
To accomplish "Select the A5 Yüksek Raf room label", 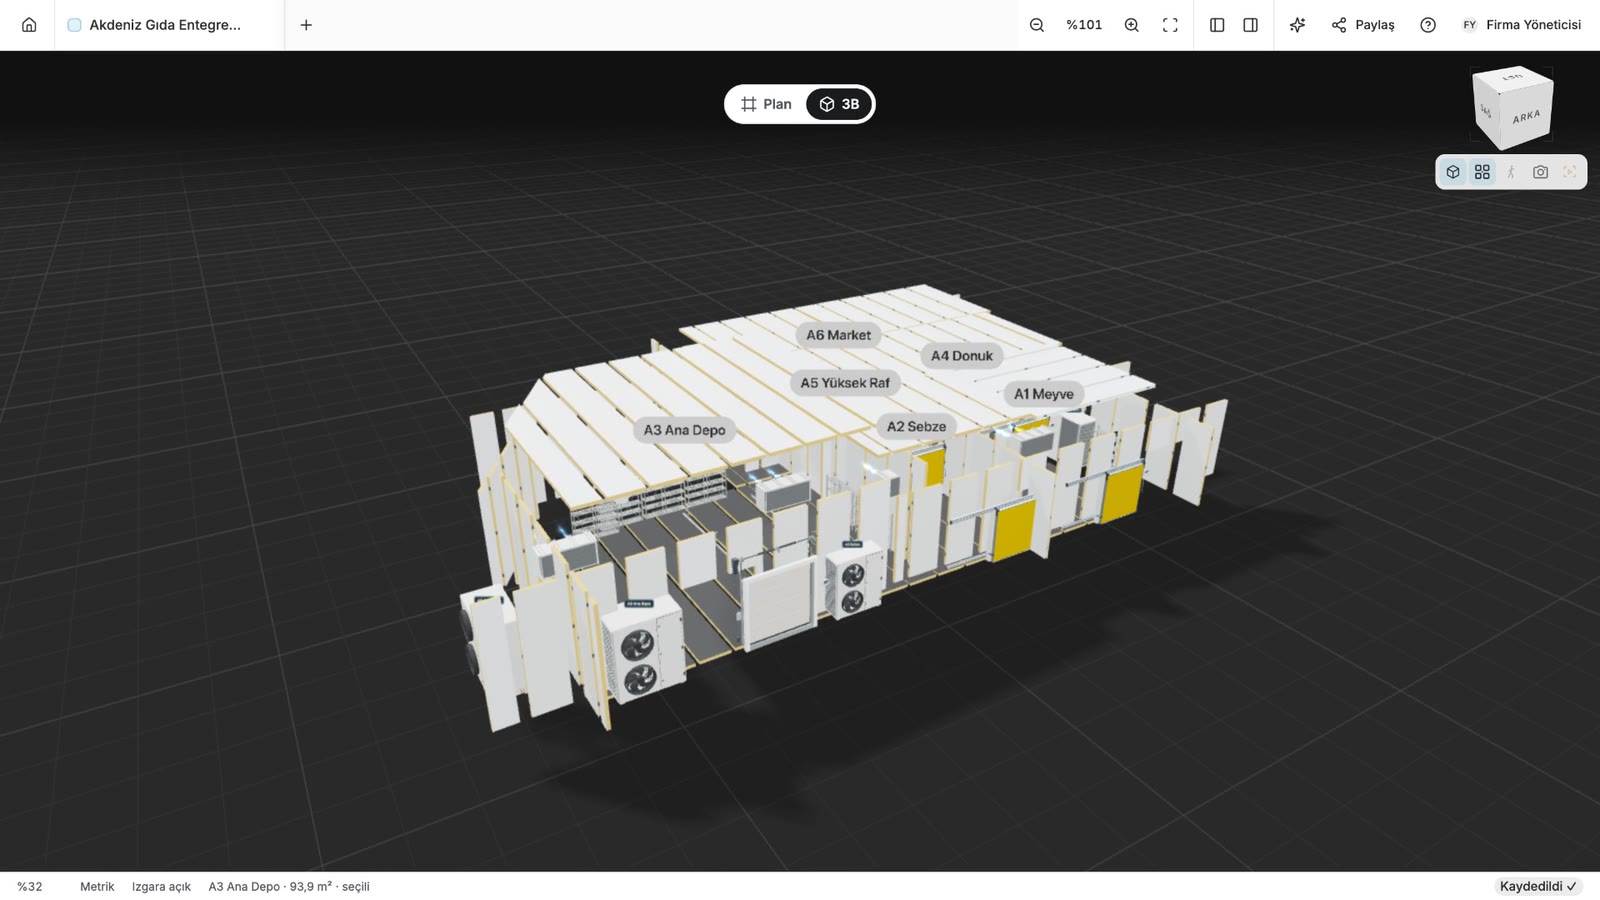I will coord(845,382).
